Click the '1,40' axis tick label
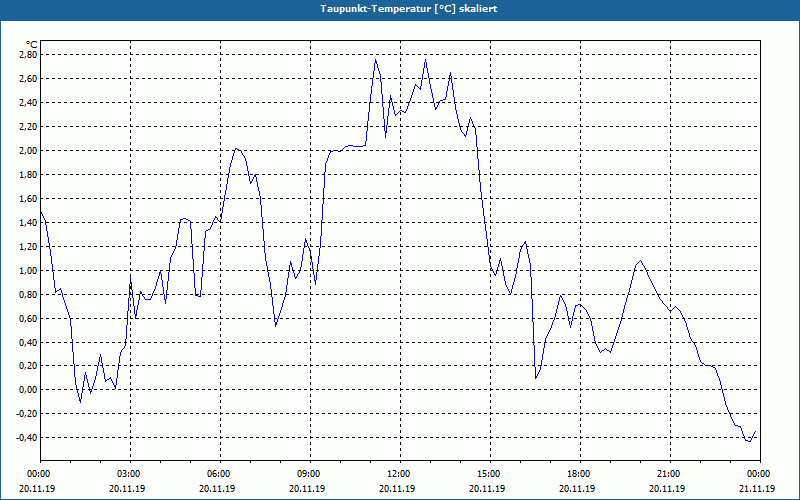800x500 pixels. coord(28,222)
